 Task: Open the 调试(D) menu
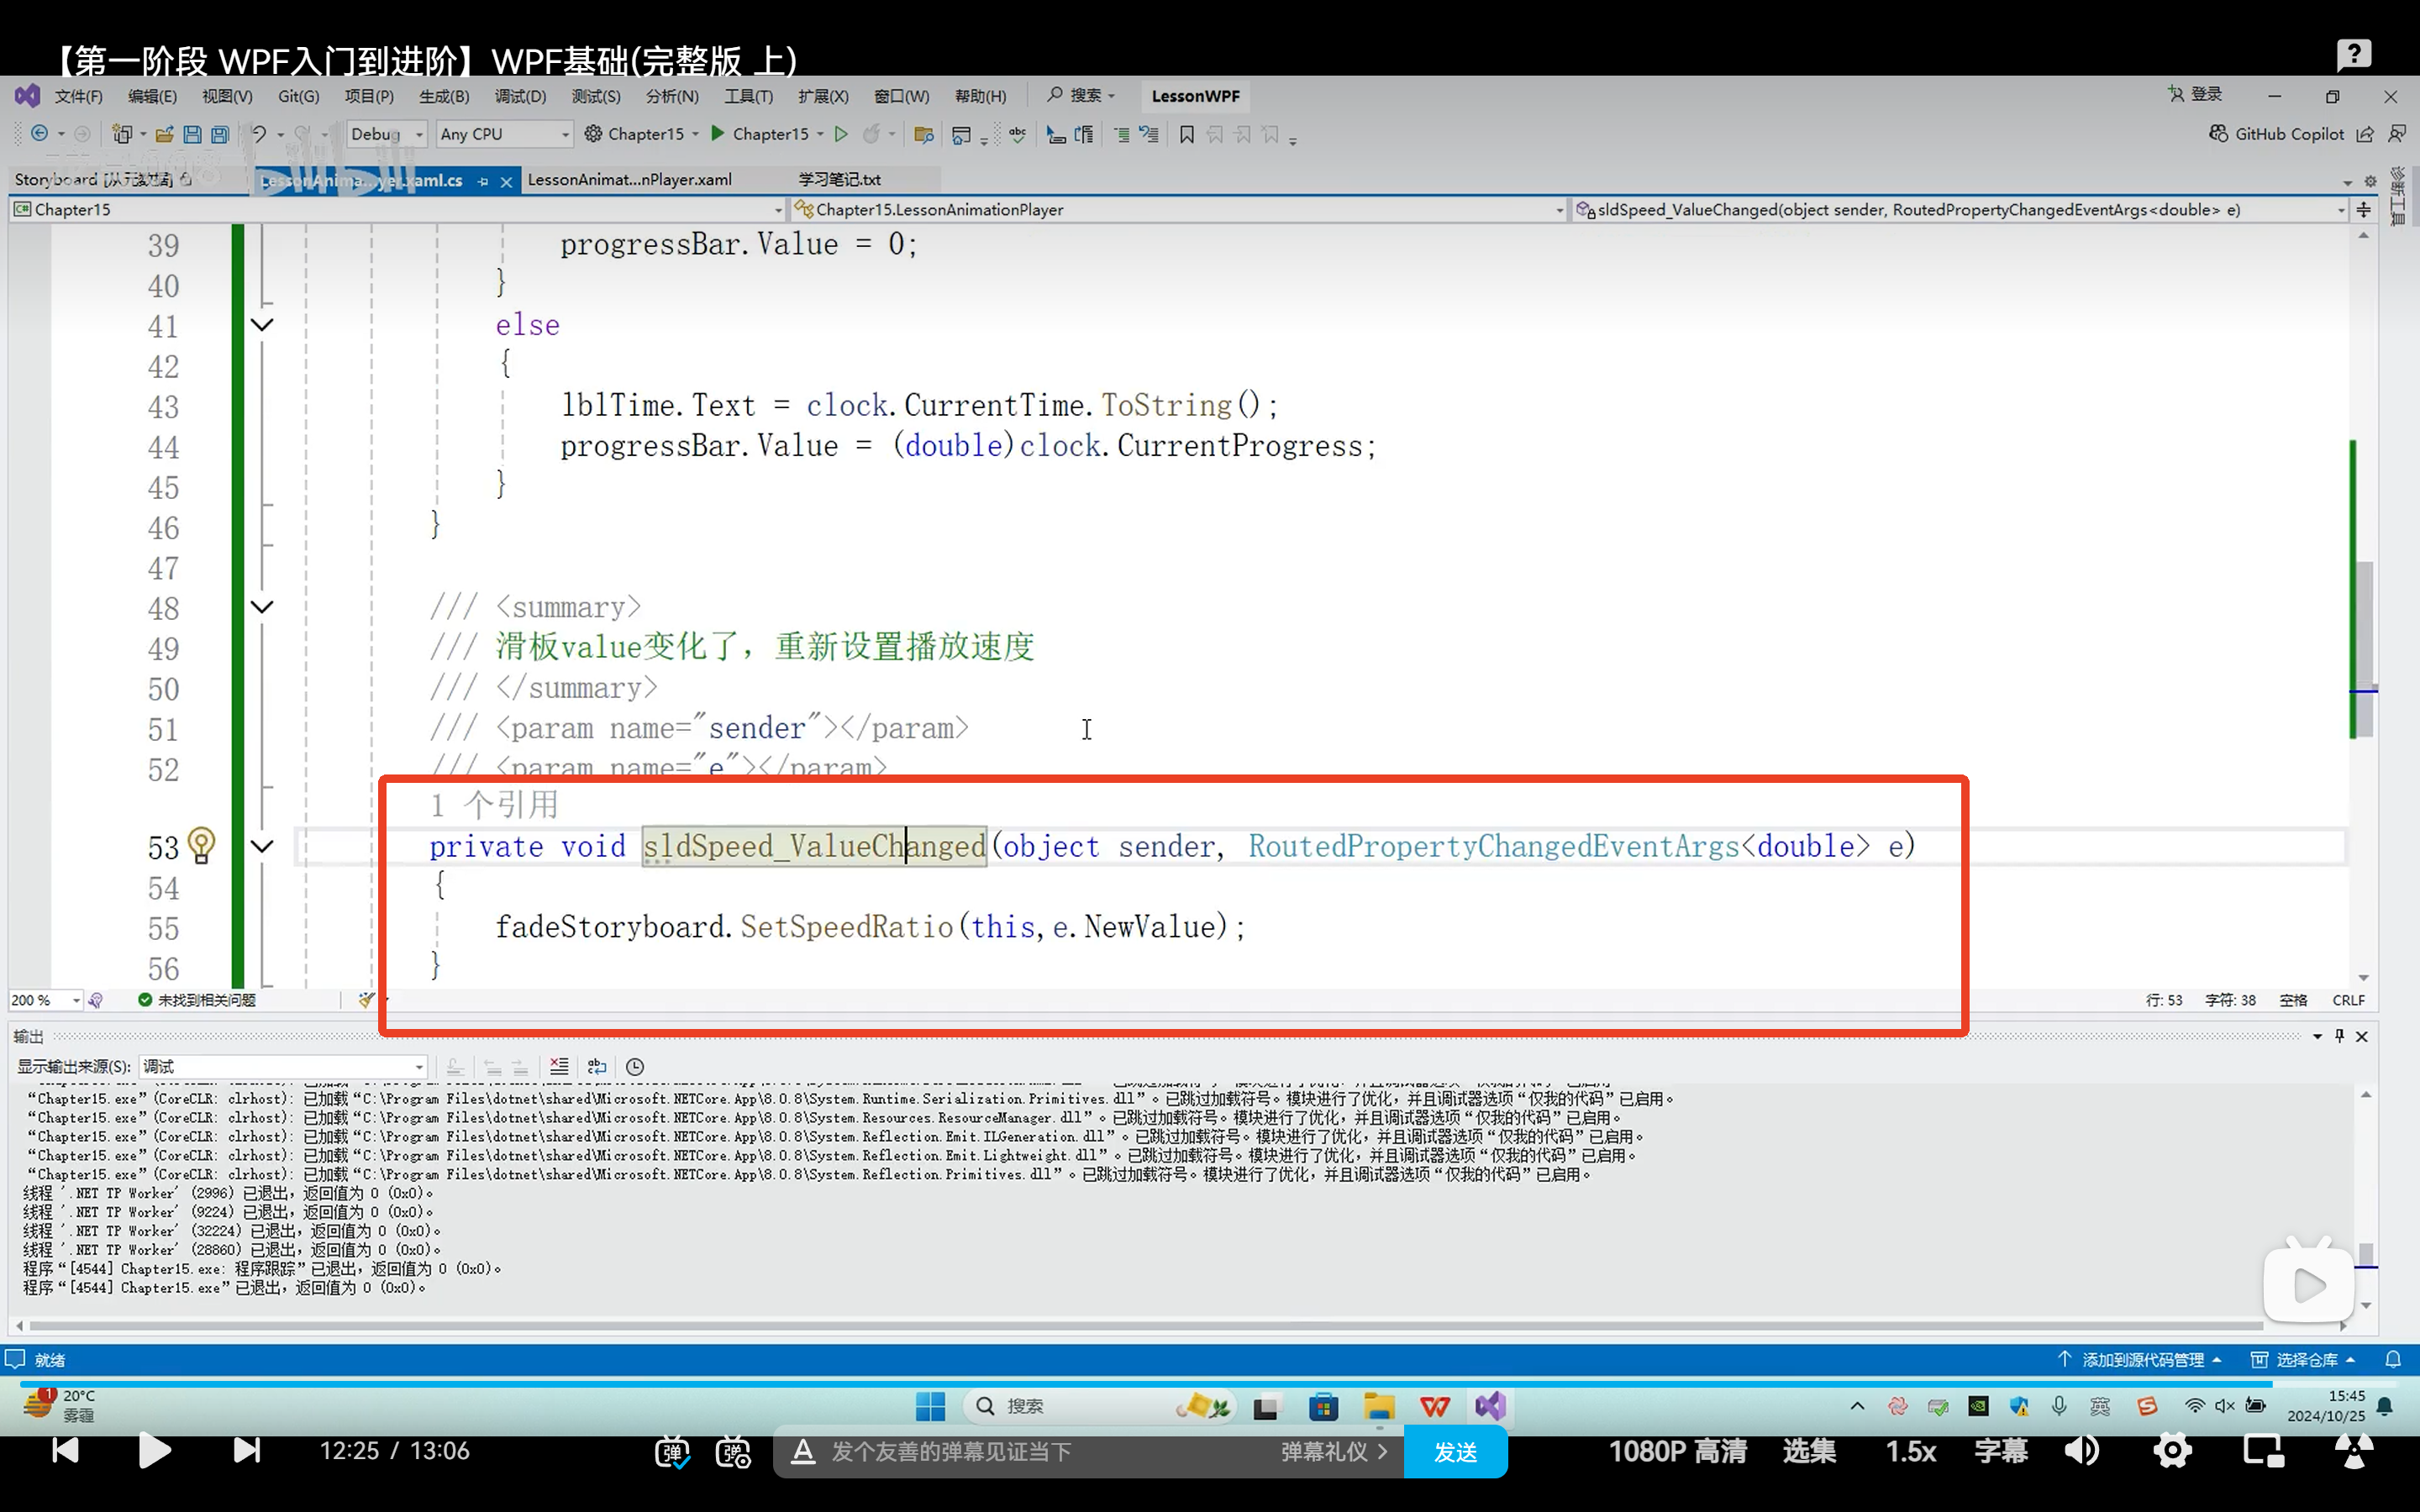click(520, 96)
